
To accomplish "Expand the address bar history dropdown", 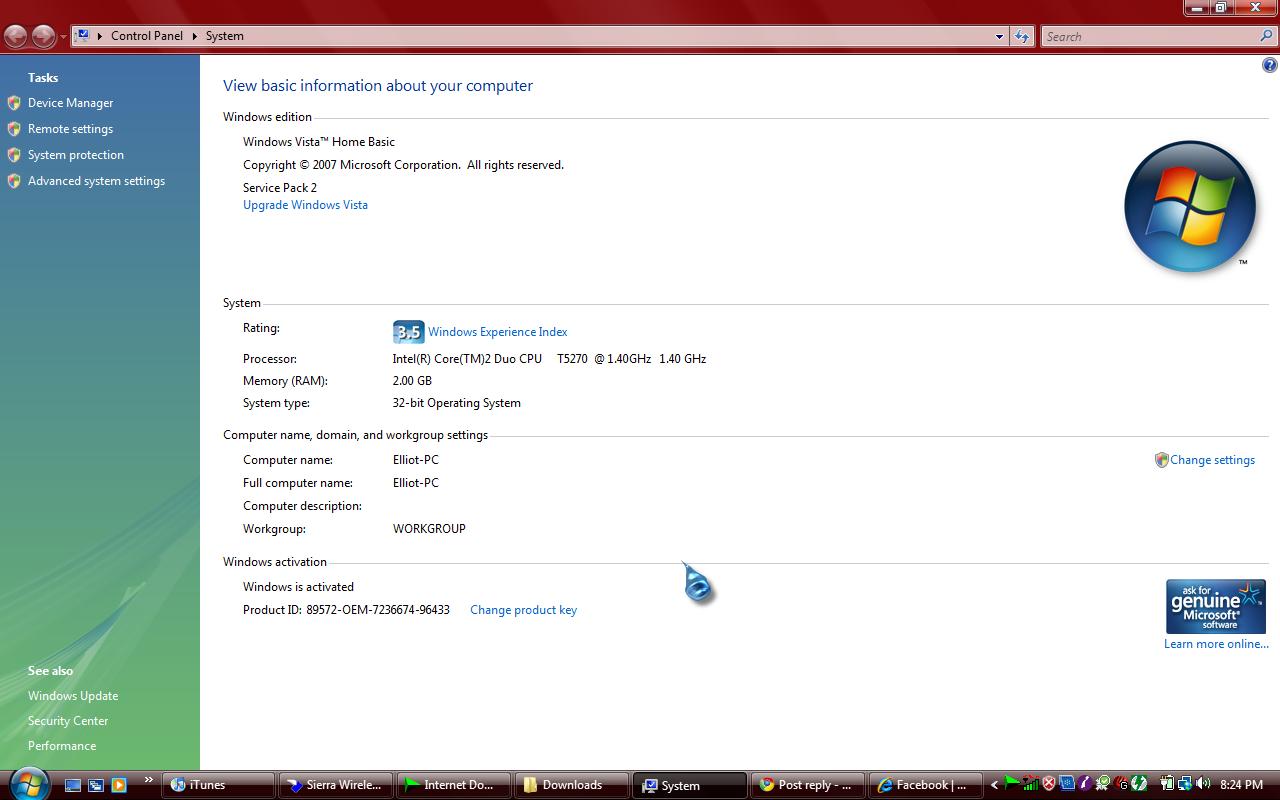I will click(x=999, y=37).
